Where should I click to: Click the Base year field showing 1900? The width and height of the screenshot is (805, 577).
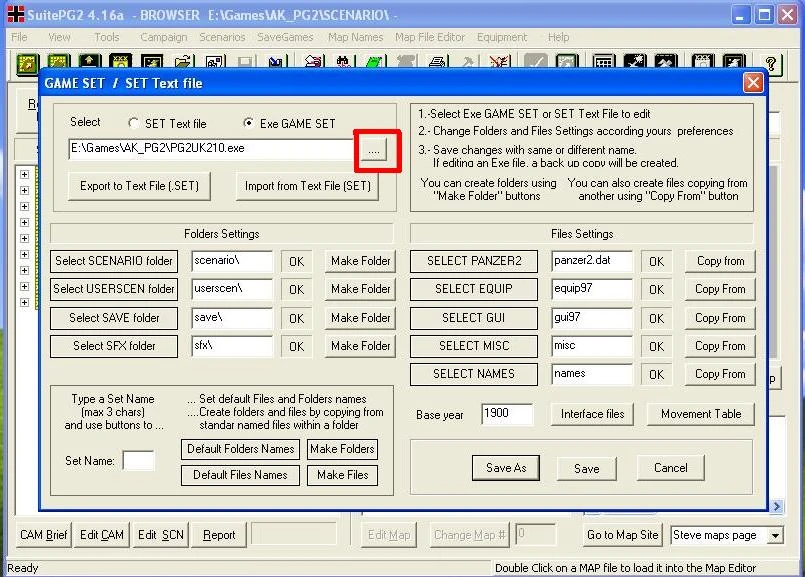507,414
